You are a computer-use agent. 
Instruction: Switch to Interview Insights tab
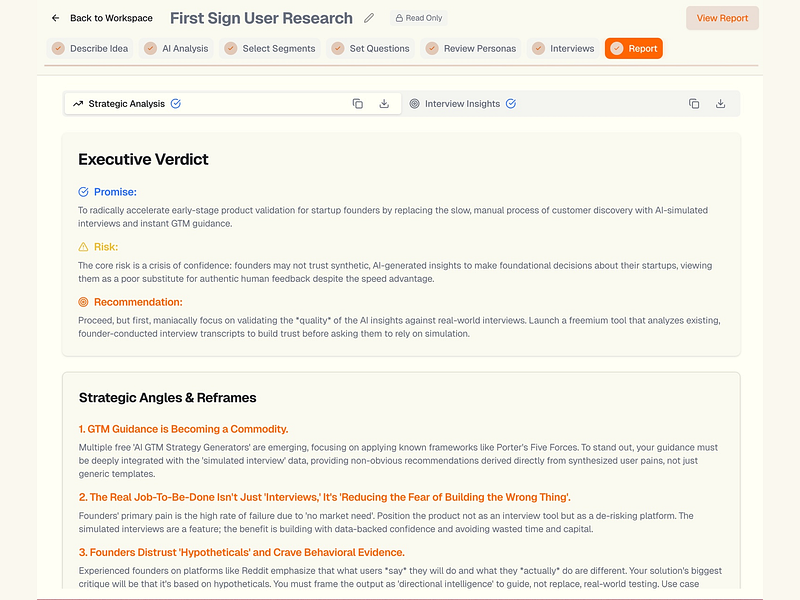pos(570,104)
